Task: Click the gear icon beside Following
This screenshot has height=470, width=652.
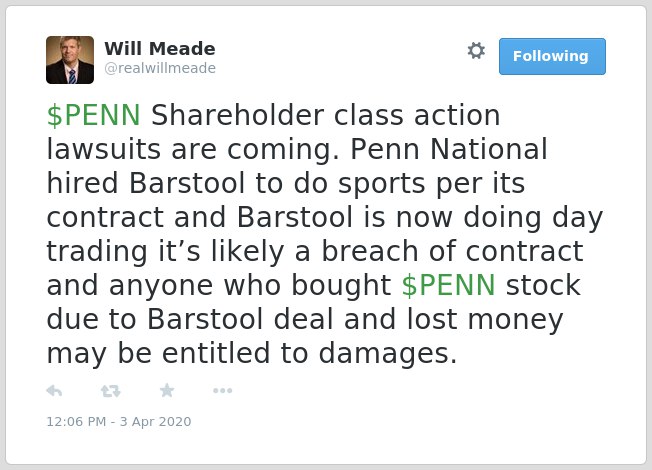Action: coord(476,51)
